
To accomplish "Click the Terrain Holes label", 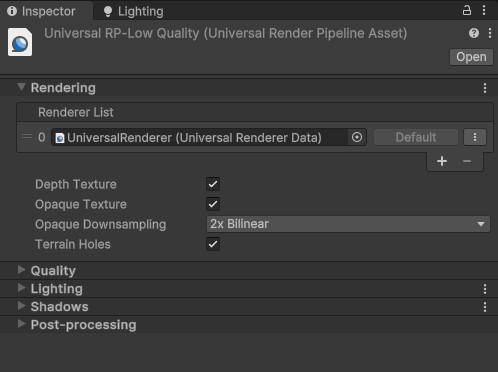I will coord(73,244).
